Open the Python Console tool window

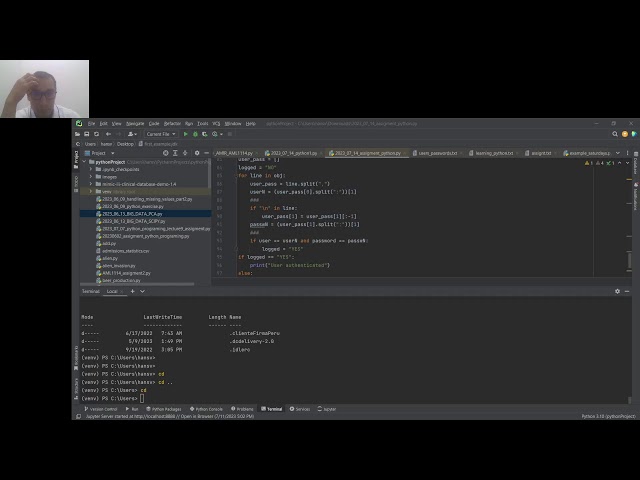pyautogui.click(x=206, y=409)
